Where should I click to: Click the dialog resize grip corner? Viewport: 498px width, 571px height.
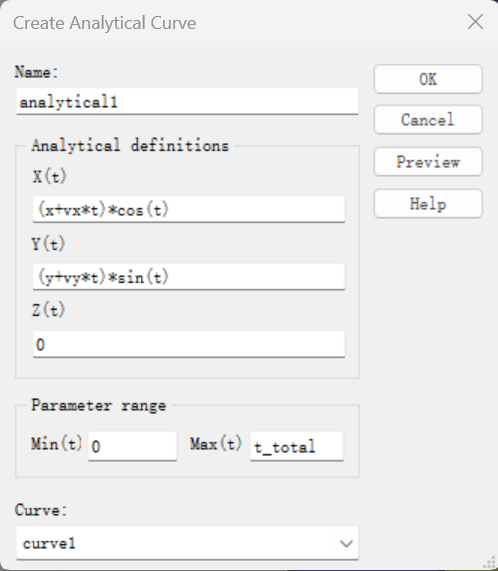pos(491,564)
